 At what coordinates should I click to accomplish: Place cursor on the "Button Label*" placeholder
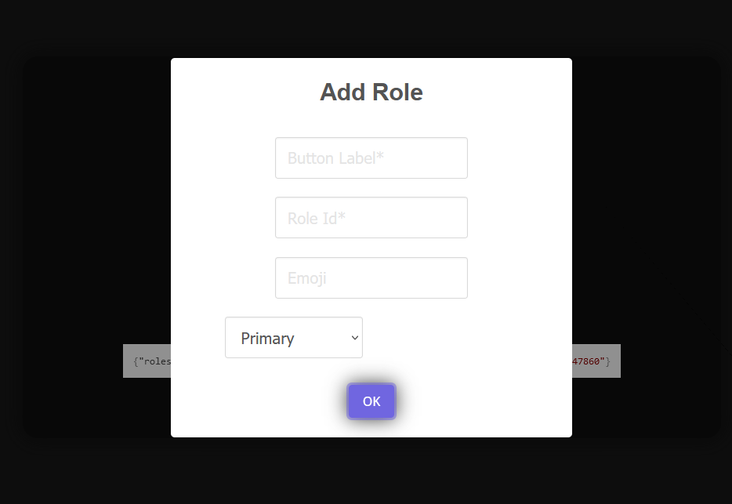[336, 158]
